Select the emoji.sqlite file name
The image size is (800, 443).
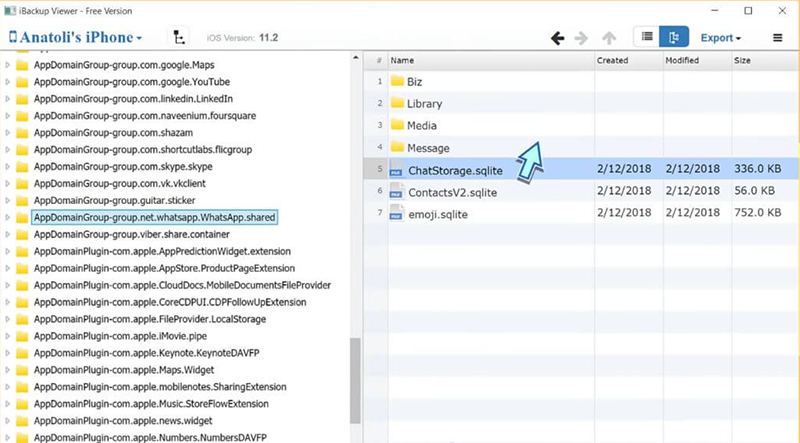click(x=438, y=214)
